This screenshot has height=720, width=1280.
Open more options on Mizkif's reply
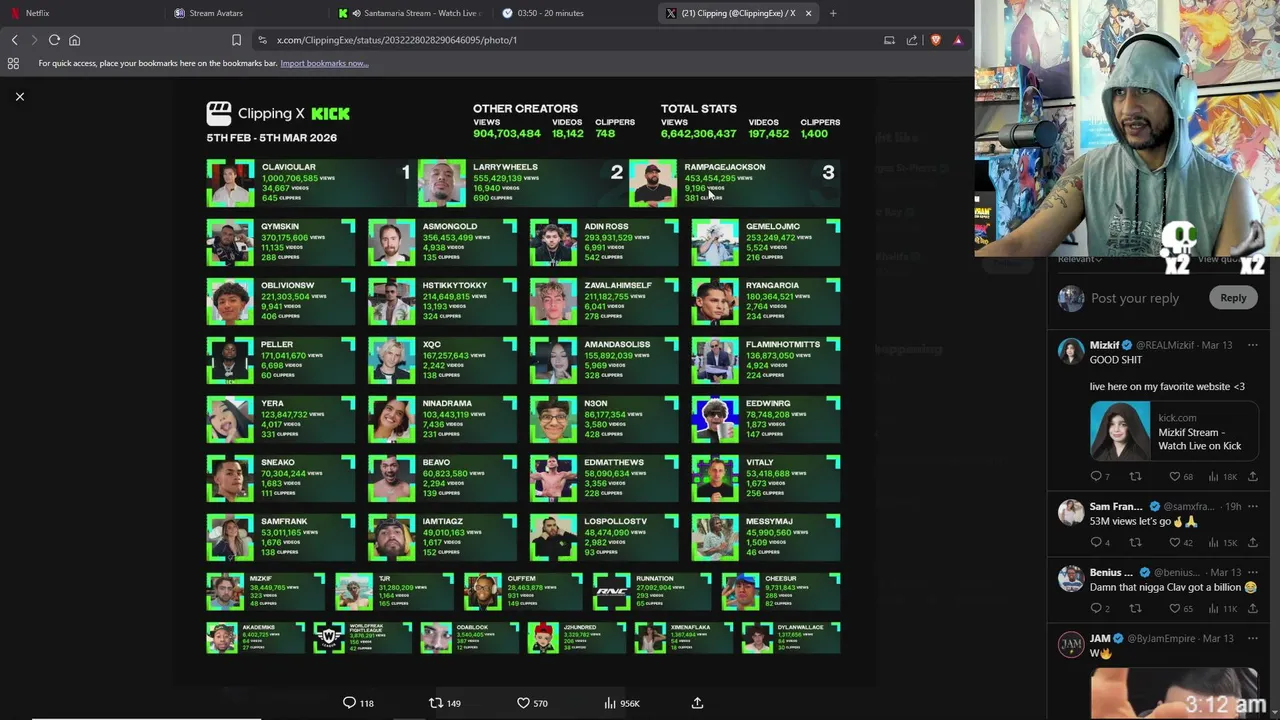[1252, 345]
